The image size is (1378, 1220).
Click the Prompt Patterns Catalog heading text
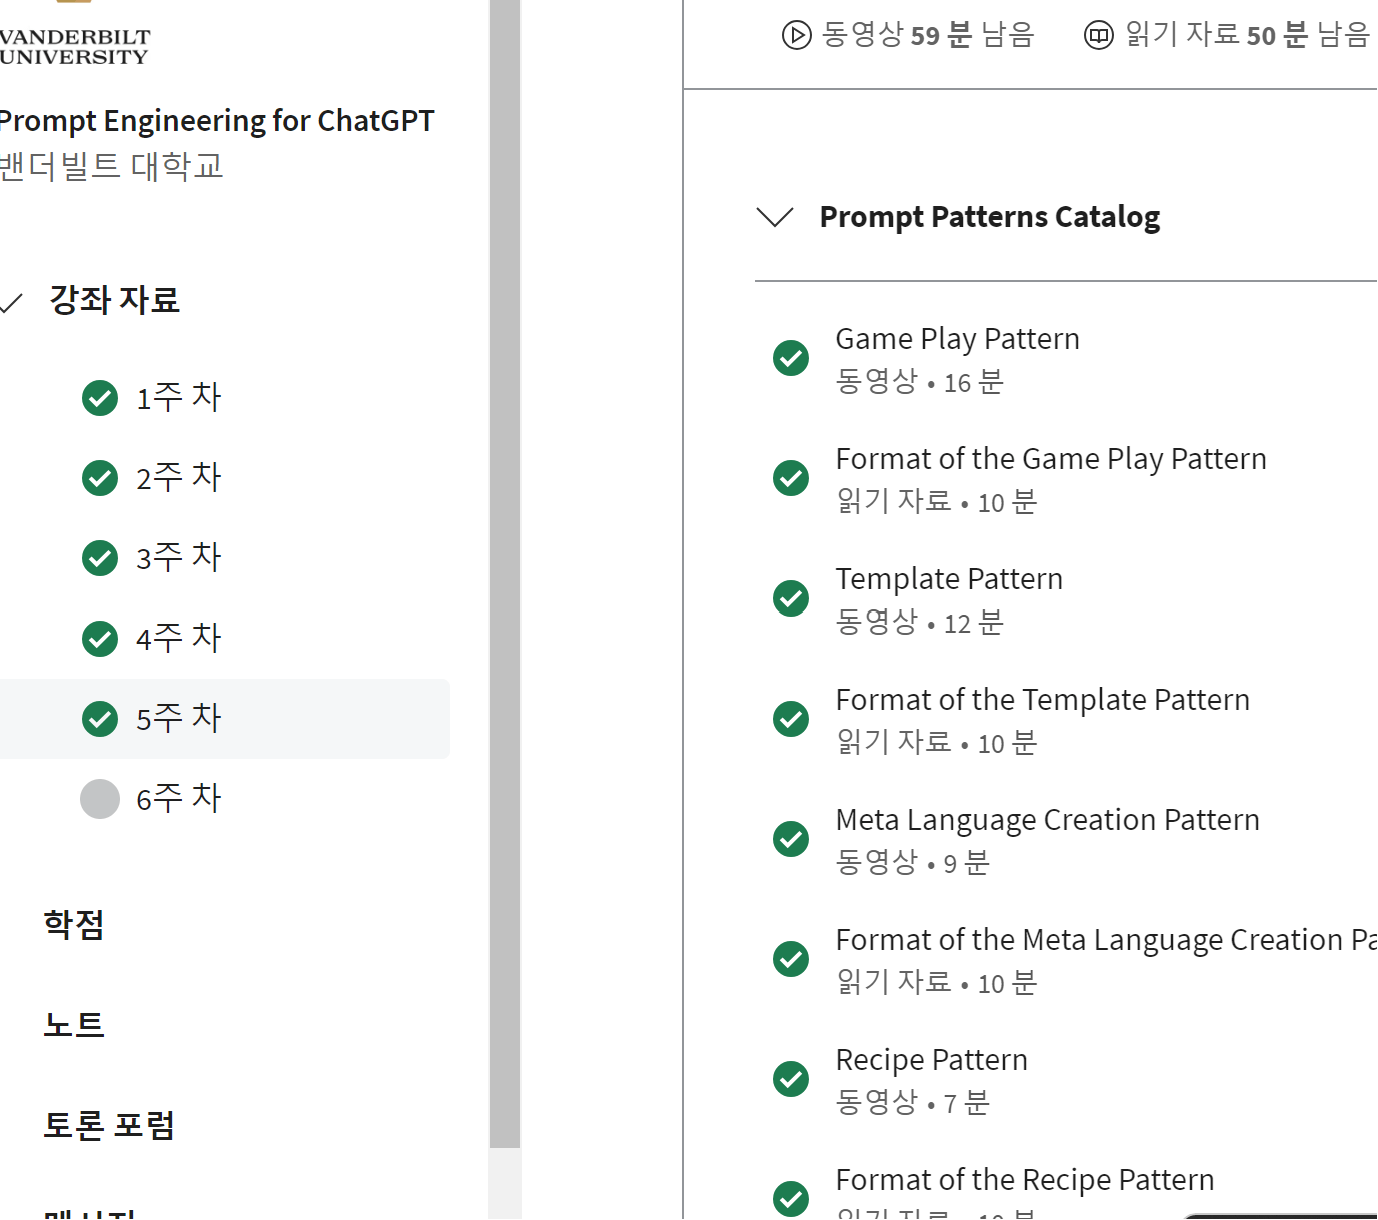pyautogui.click(x=990, y=217)
